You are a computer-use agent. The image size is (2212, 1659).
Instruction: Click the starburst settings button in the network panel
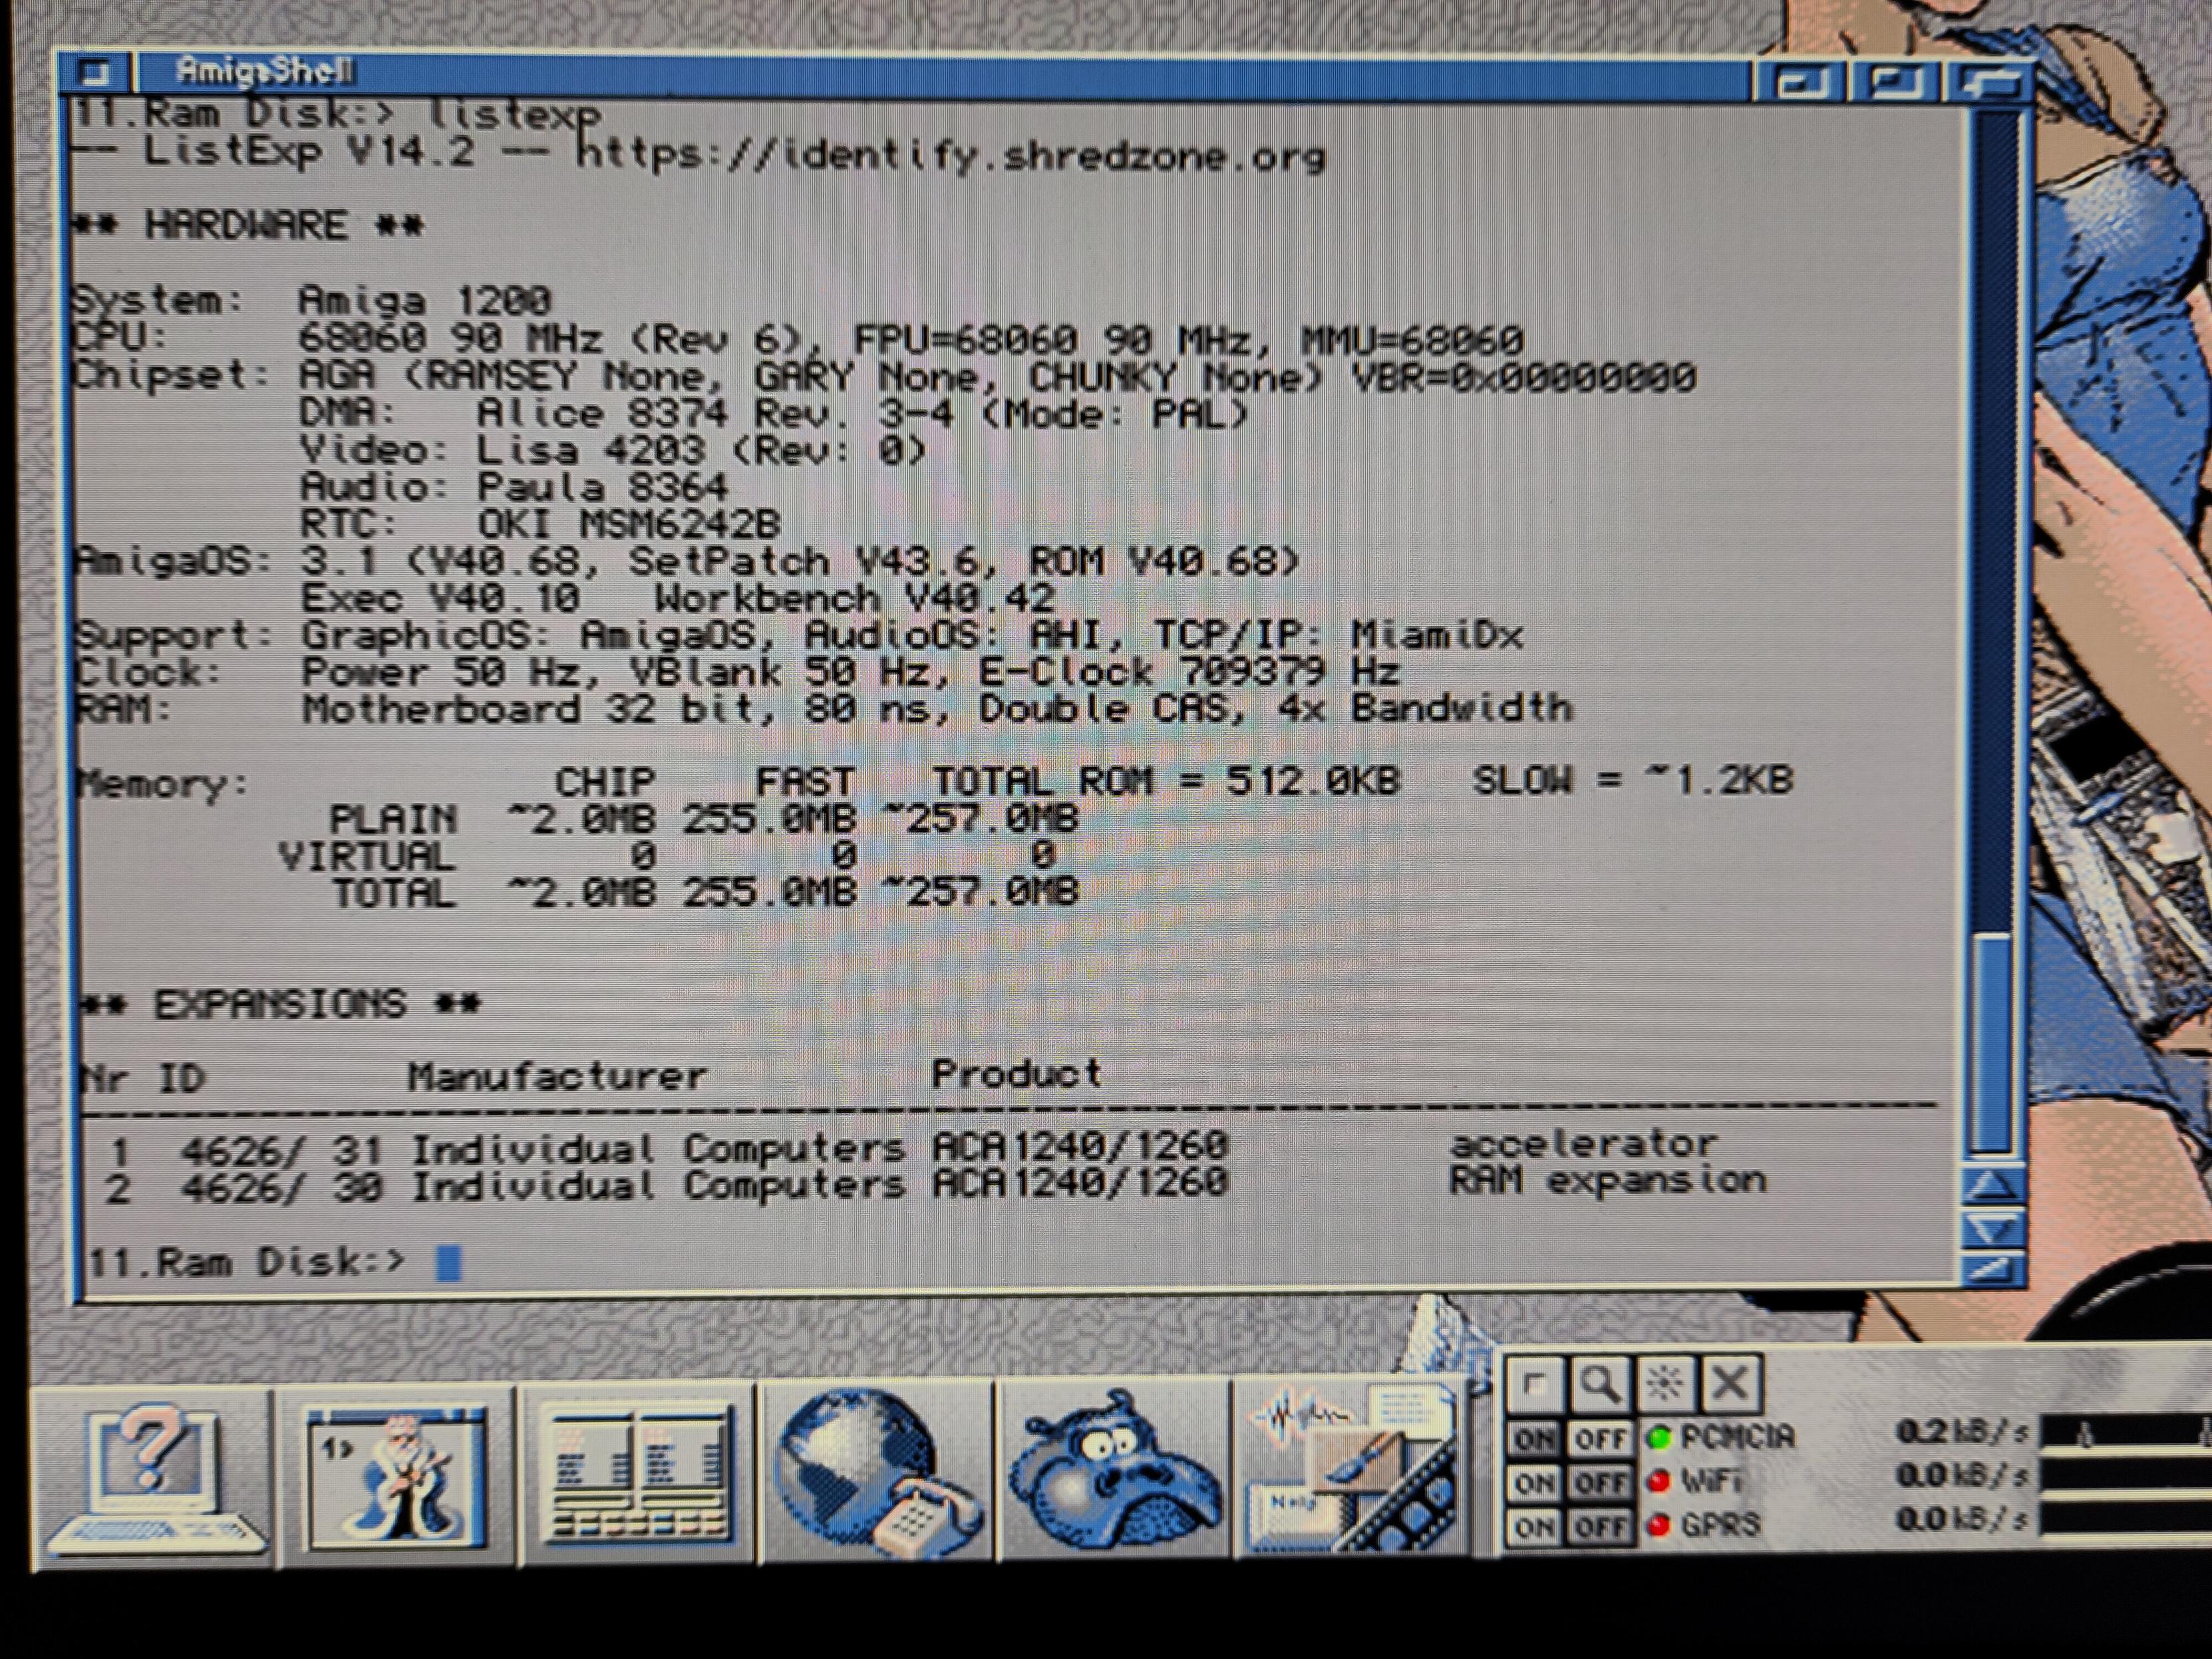pos(1665,1385)
